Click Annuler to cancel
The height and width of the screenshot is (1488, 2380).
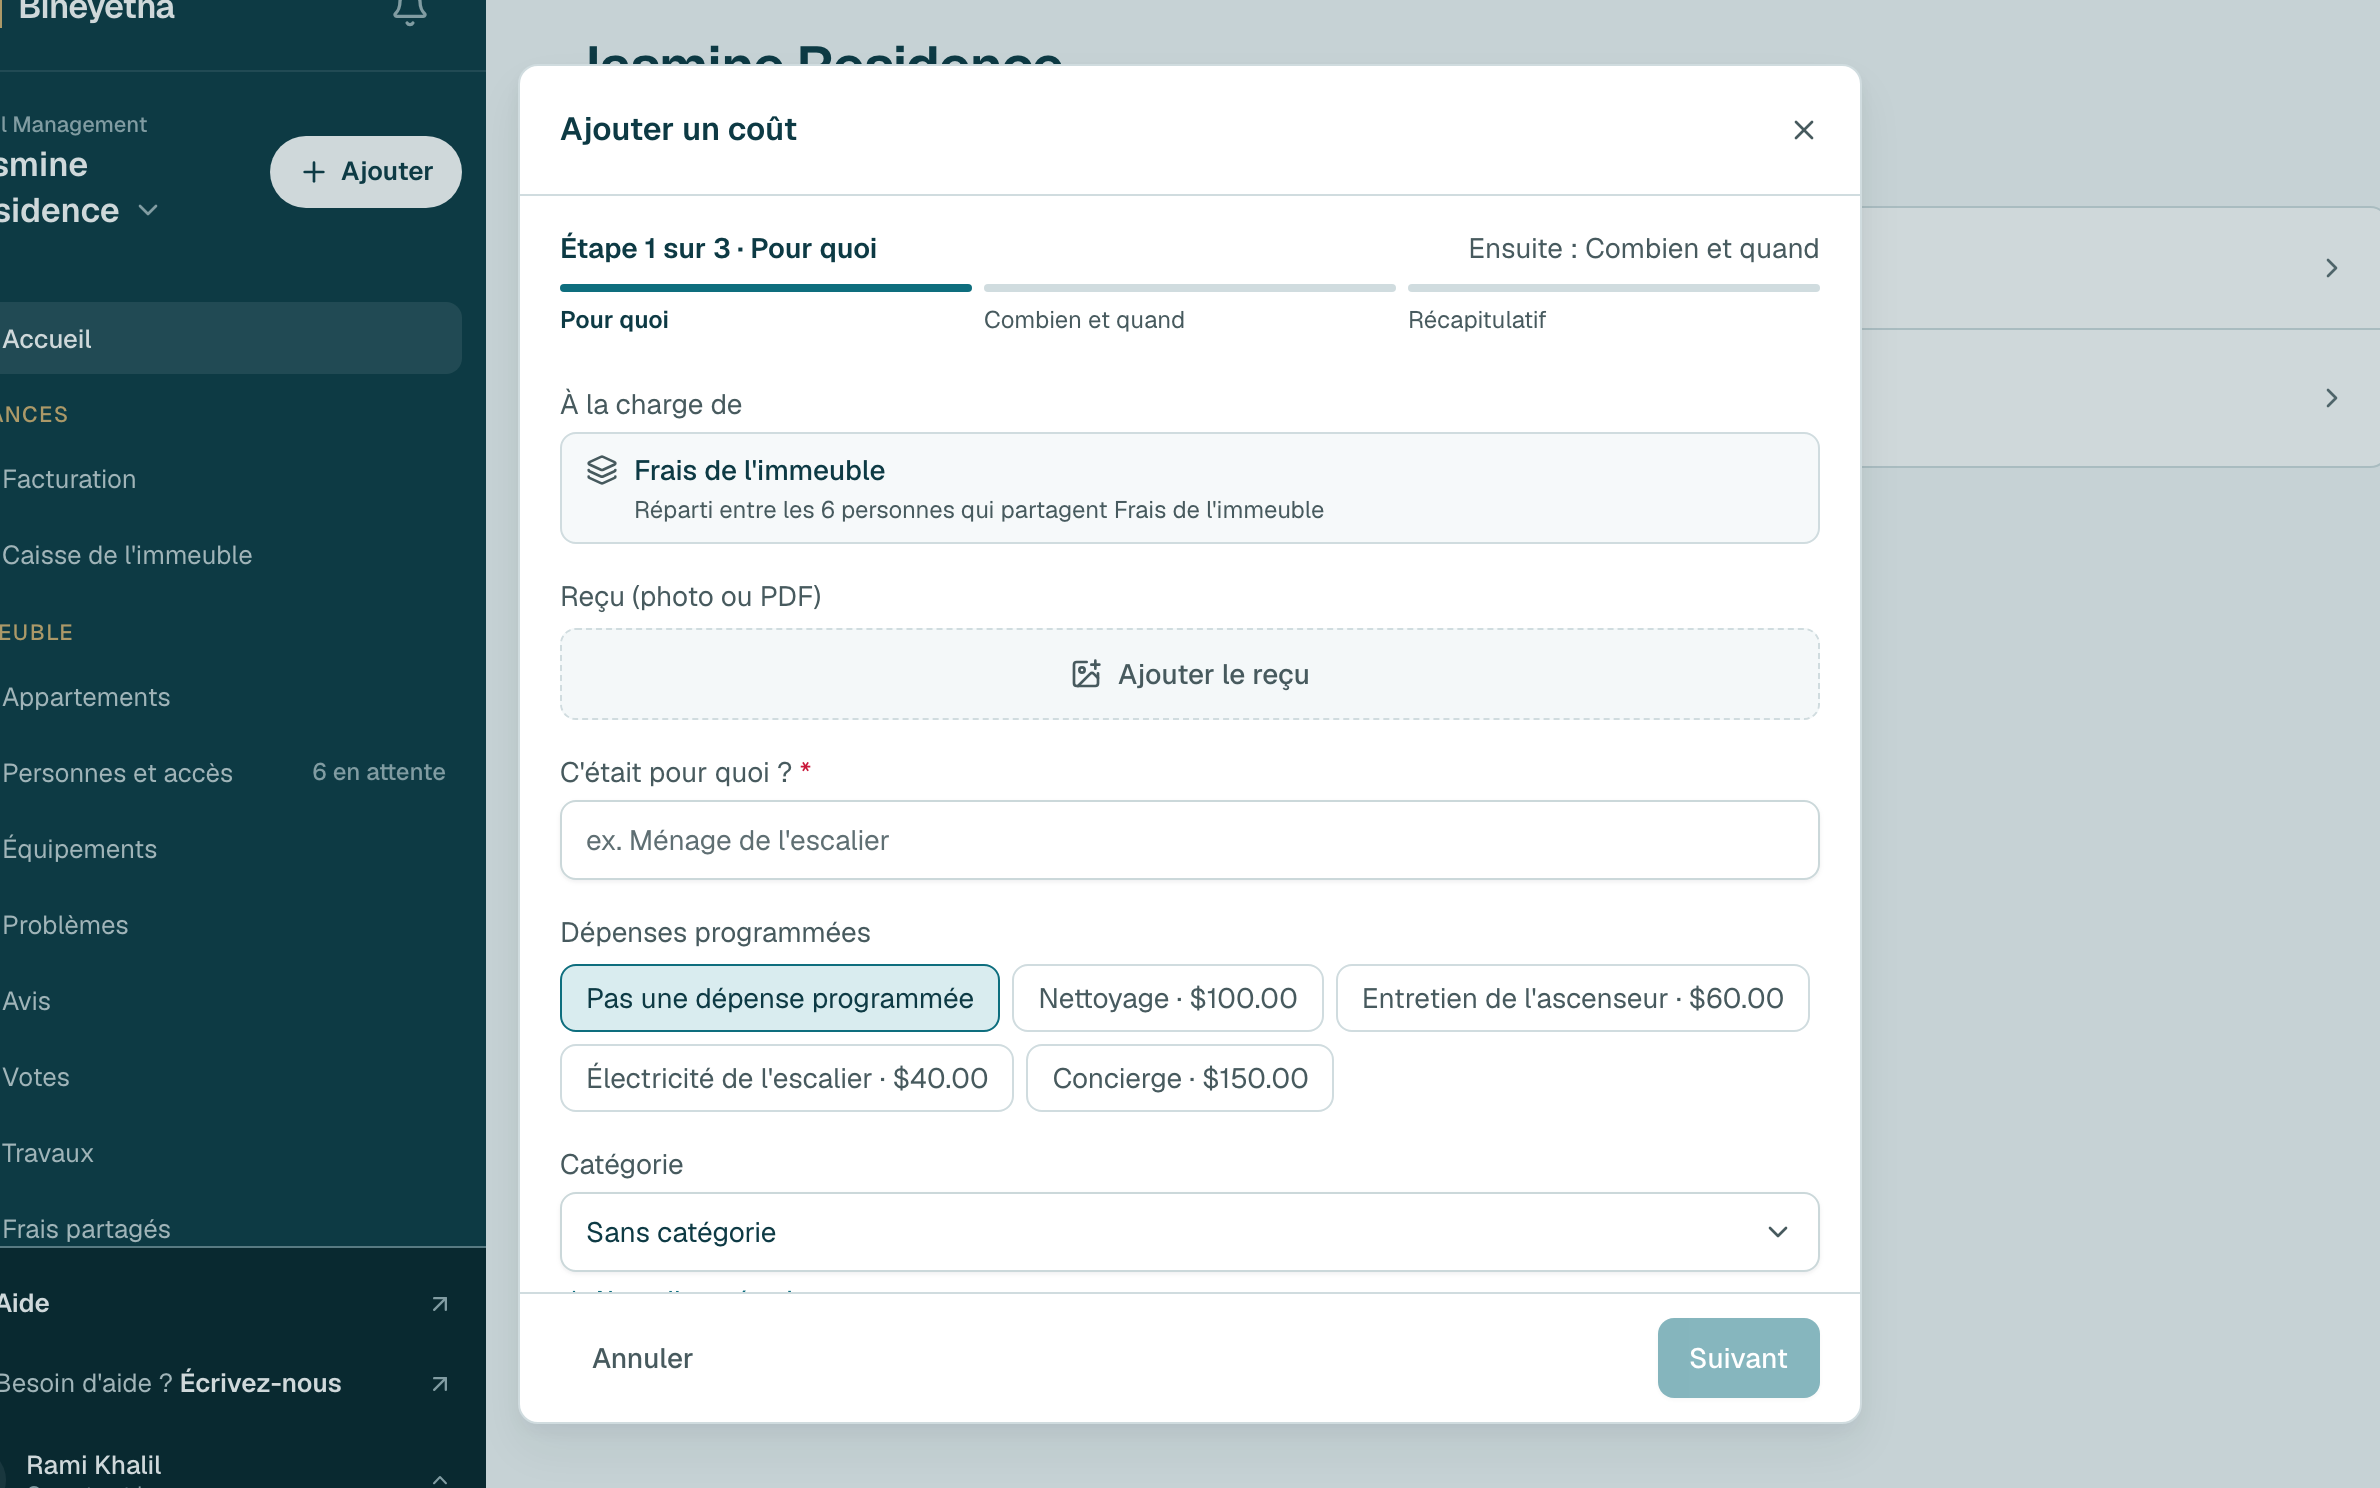(642, 1358)
